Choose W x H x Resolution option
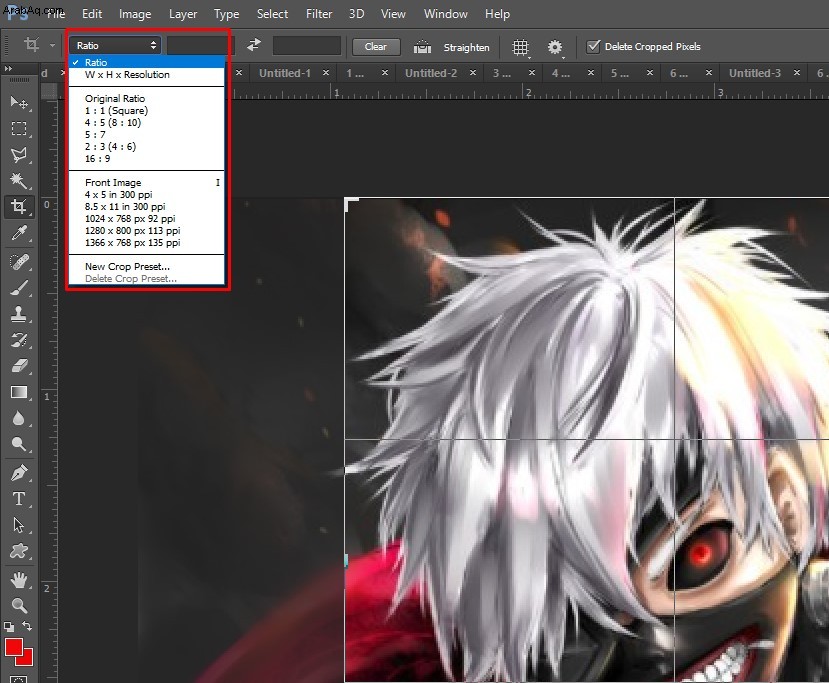This screenshot has width=829, height=683. pyautogui.click(x=147, y=75)
